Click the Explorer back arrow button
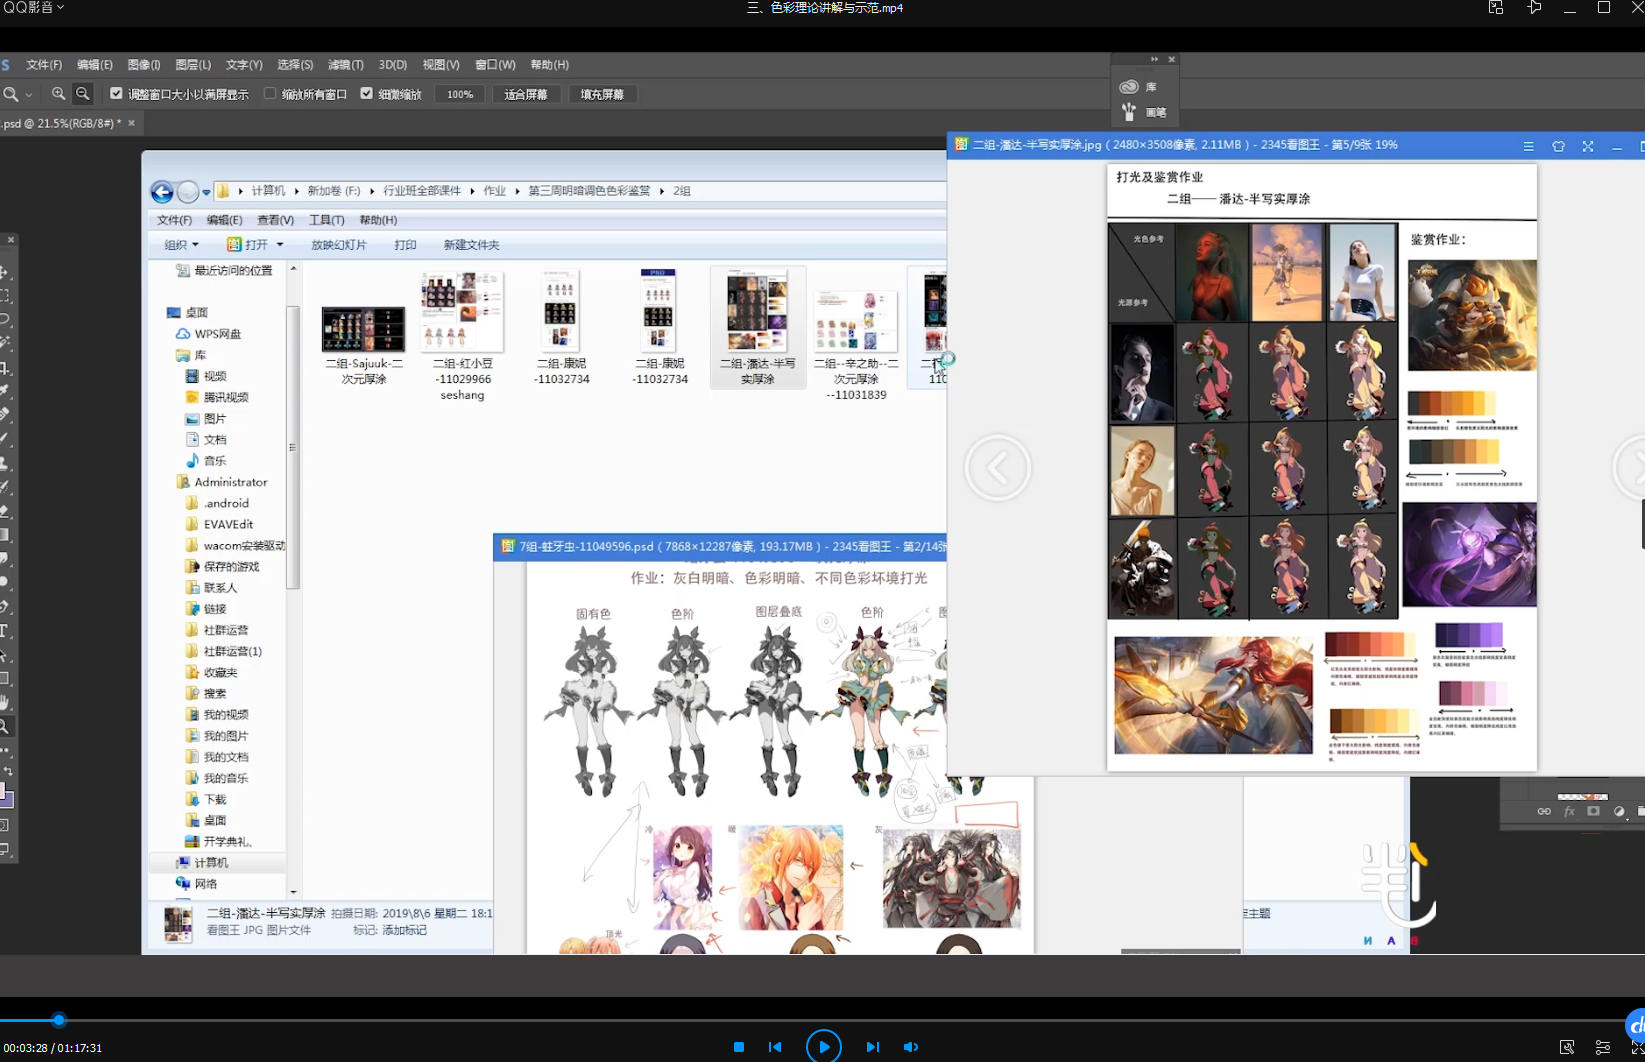This screenshot has height=1062, width=1645. click(162, 191)
